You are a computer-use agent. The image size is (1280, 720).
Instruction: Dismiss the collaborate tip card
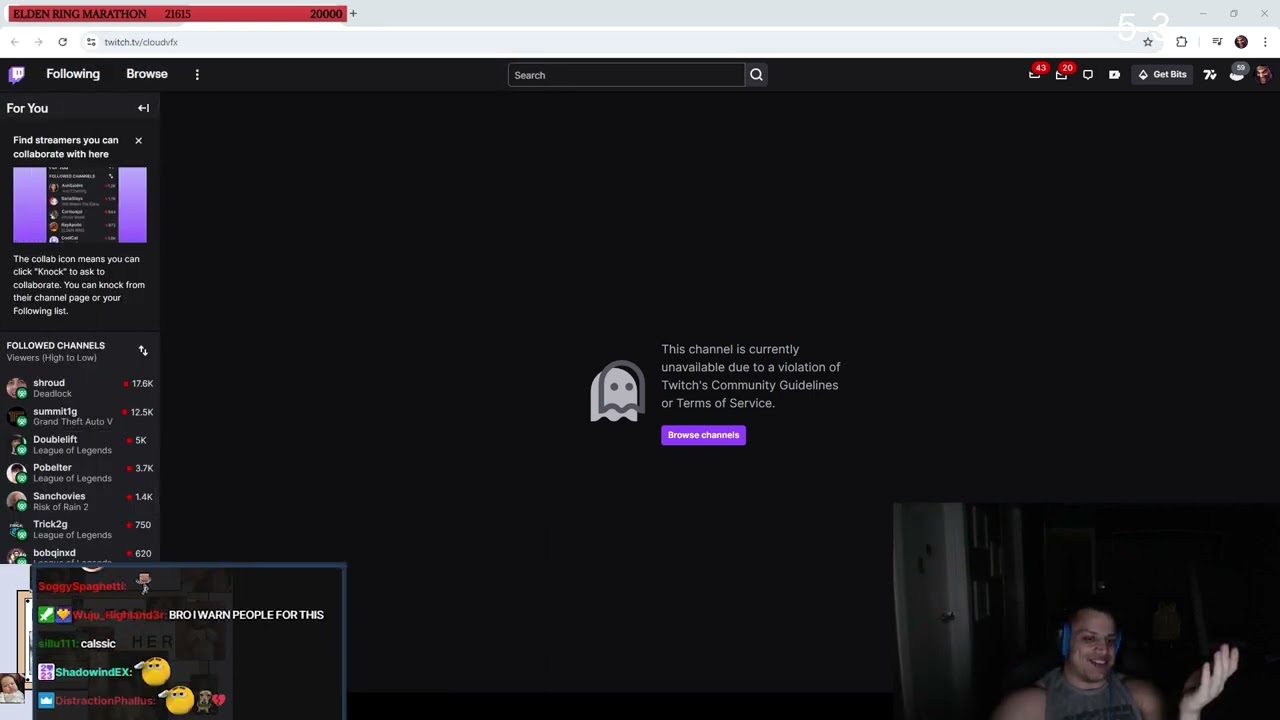(x=138, y=140)
